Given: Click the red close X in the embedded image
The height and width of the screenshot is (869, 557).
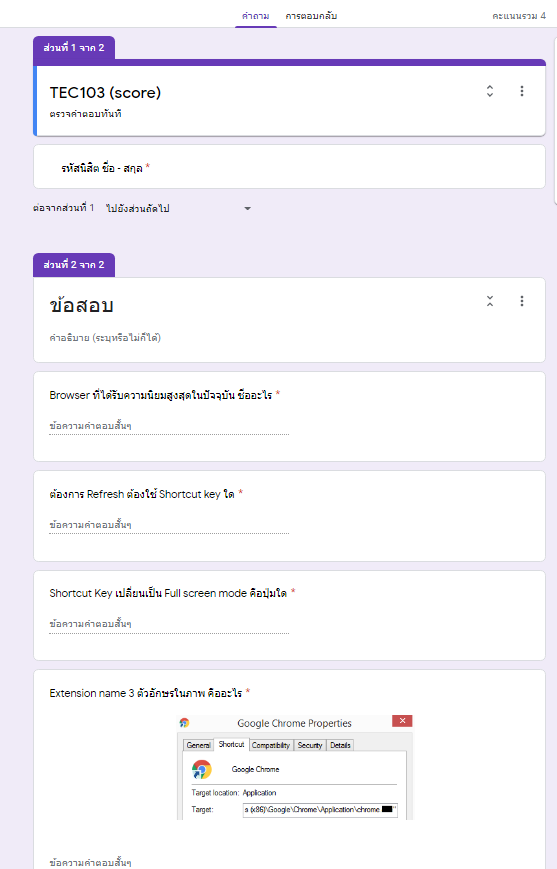Looking at the screenshot, I should point(402,720).
